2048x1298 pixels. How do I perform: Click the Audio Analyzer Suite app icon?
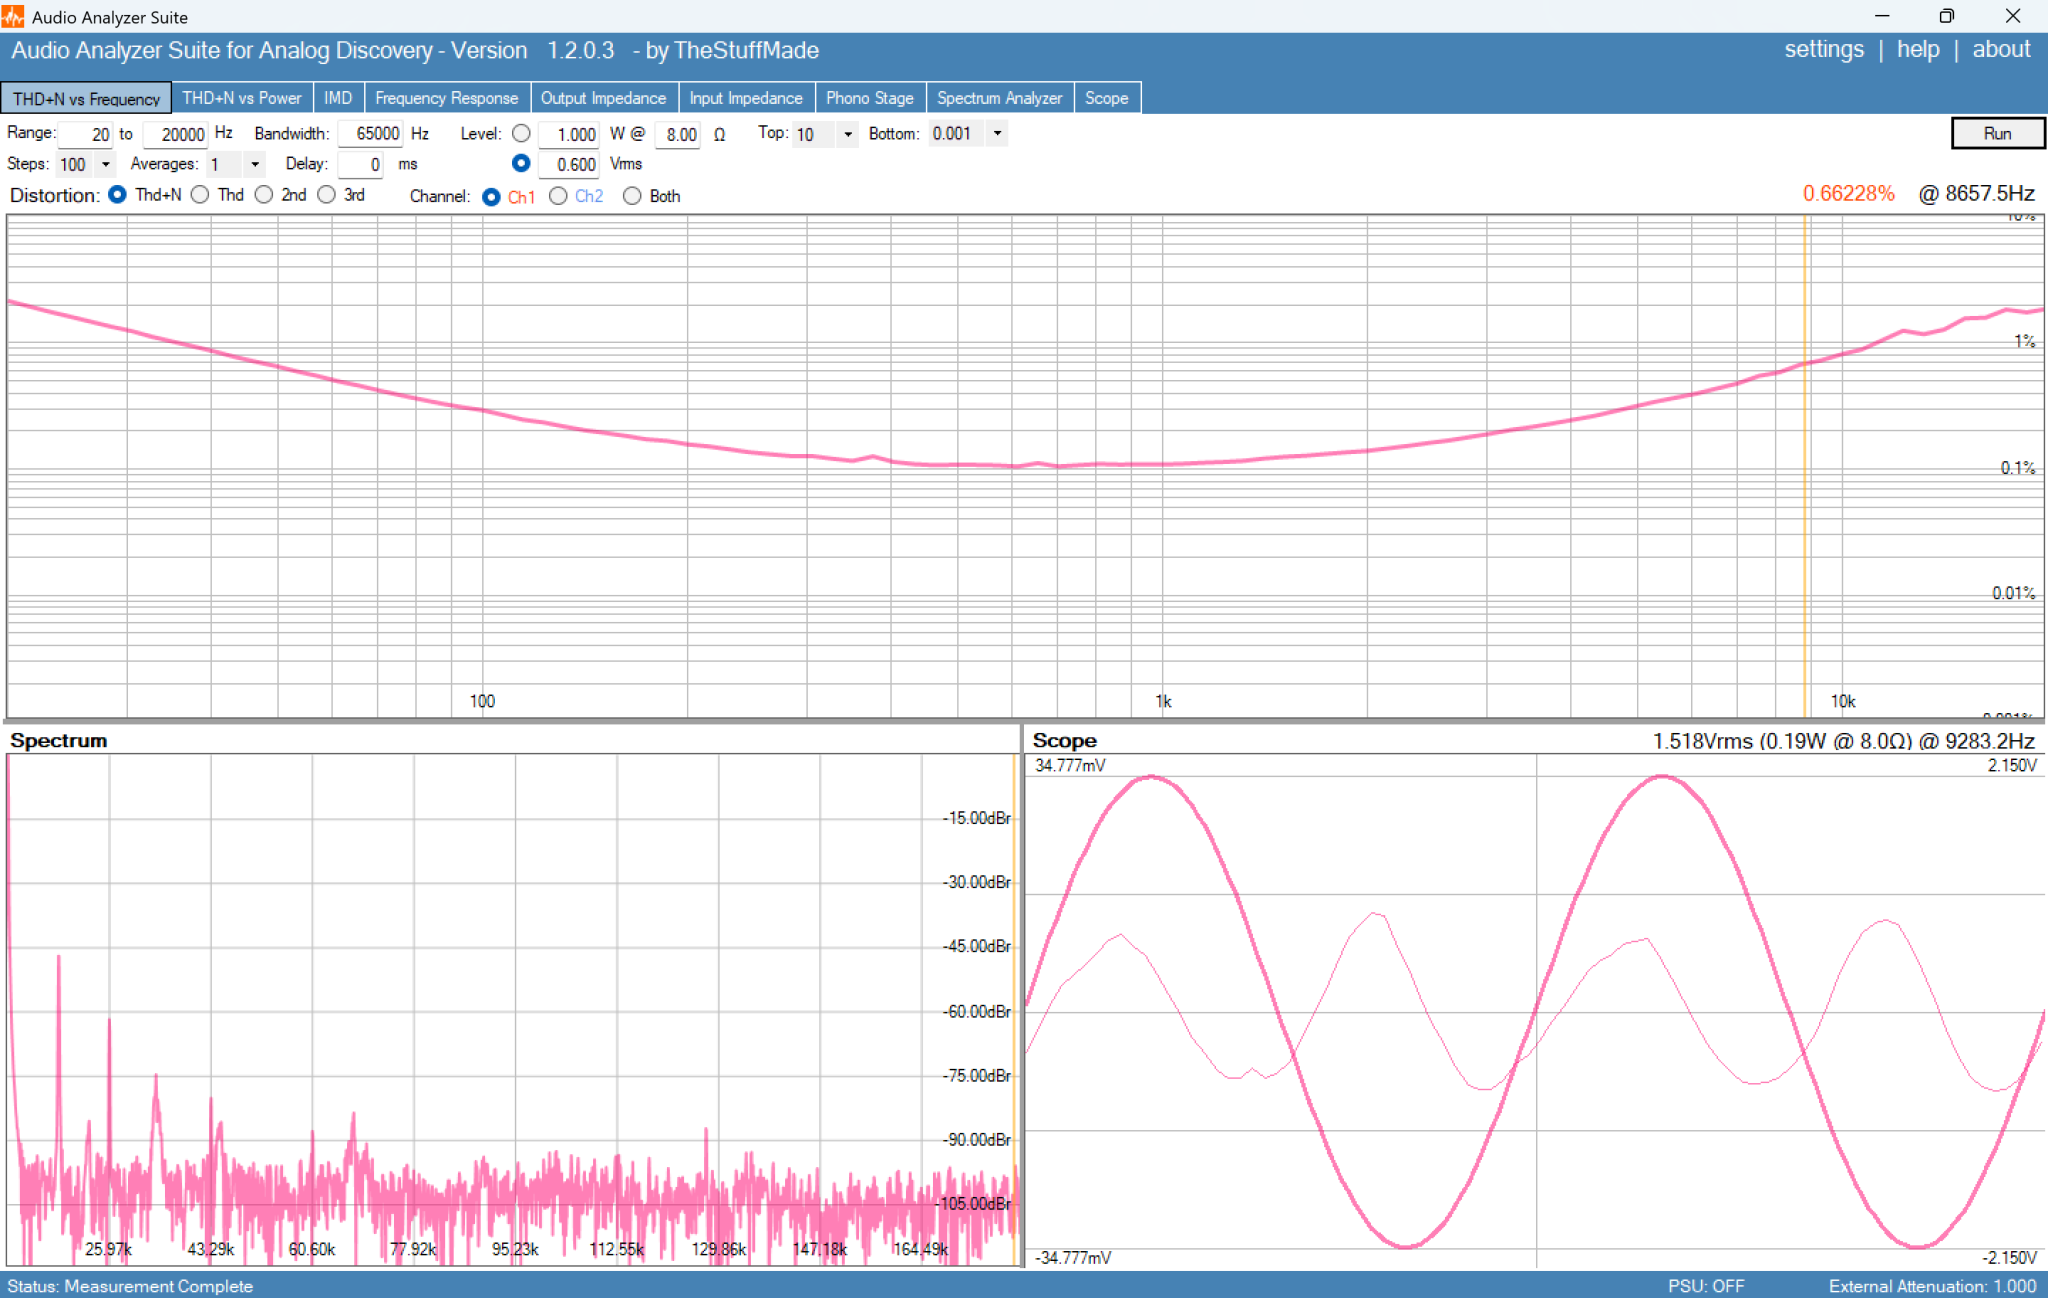(13, 16)
